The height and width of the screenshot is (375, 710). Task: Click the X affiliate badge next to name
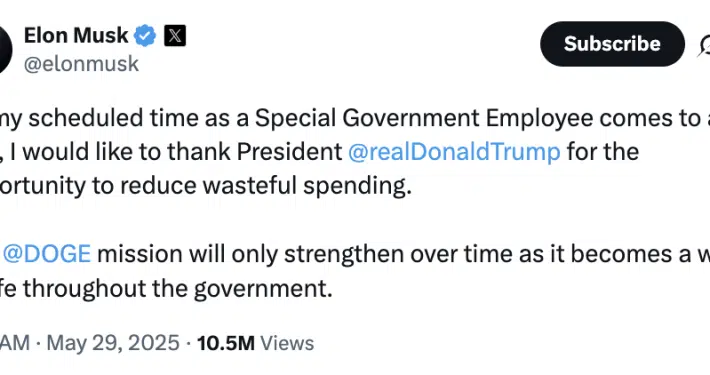click(175, 36)
